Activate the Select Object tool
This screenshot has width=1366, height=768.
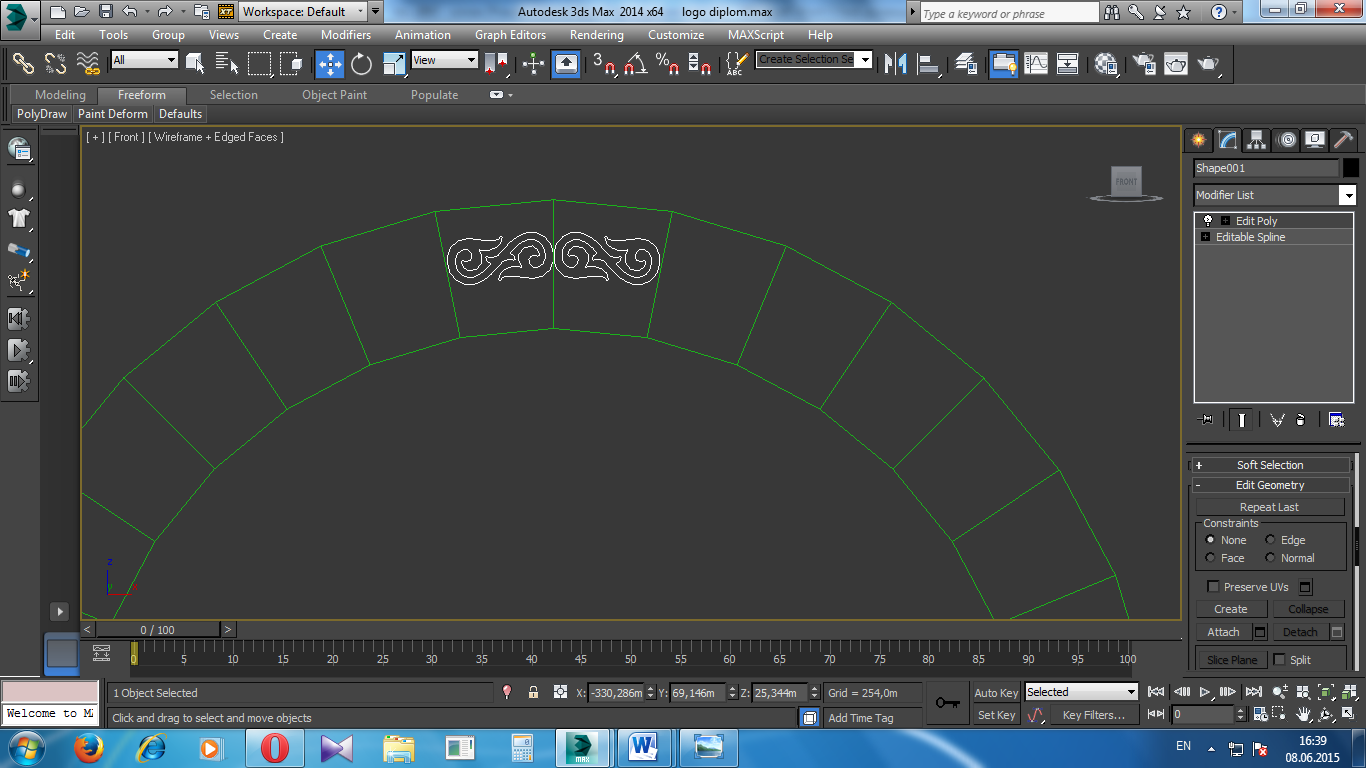[195, 63]
